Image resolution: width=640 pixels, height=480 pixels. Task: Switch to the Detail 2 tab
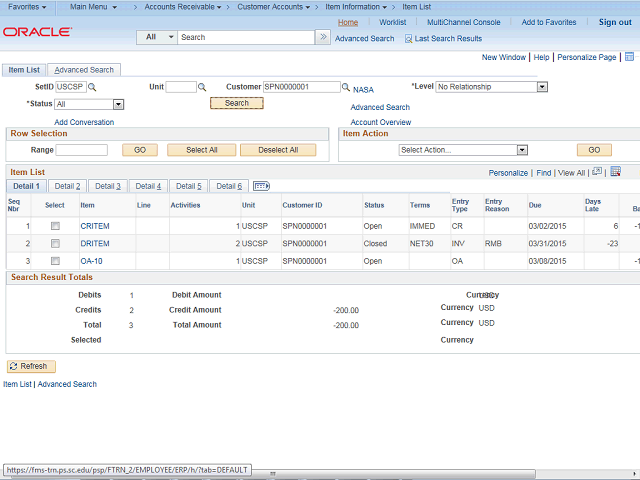[x=67, y=186]
